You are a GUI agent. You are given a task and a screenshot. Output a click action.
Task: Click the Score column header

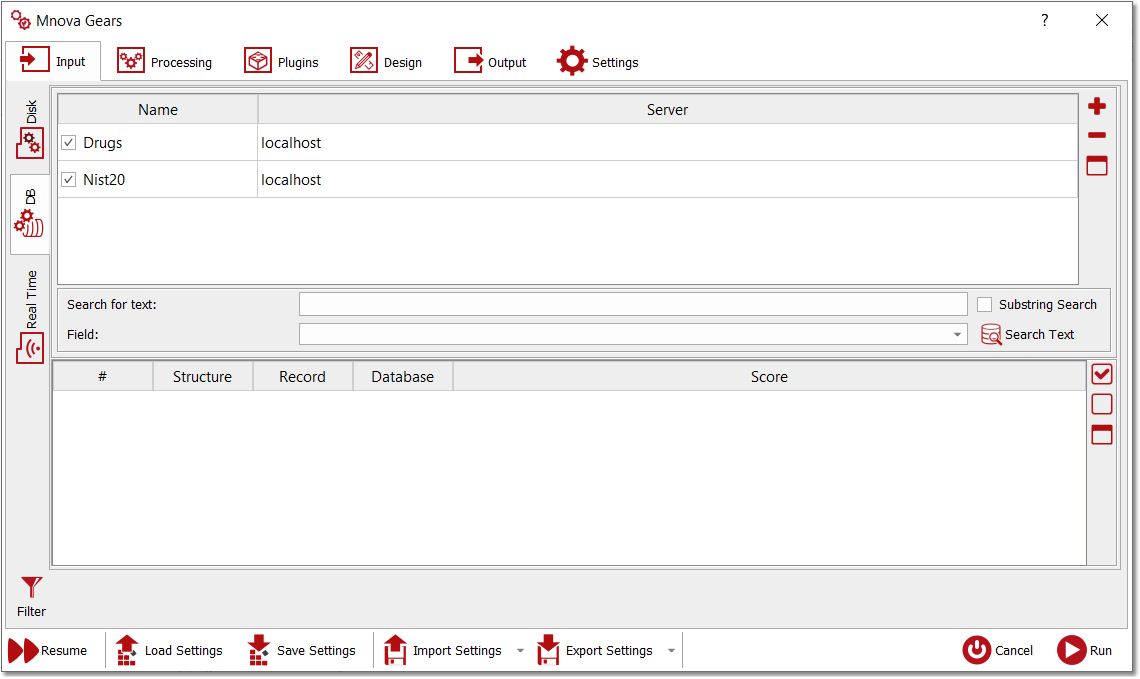click(769, 377)
